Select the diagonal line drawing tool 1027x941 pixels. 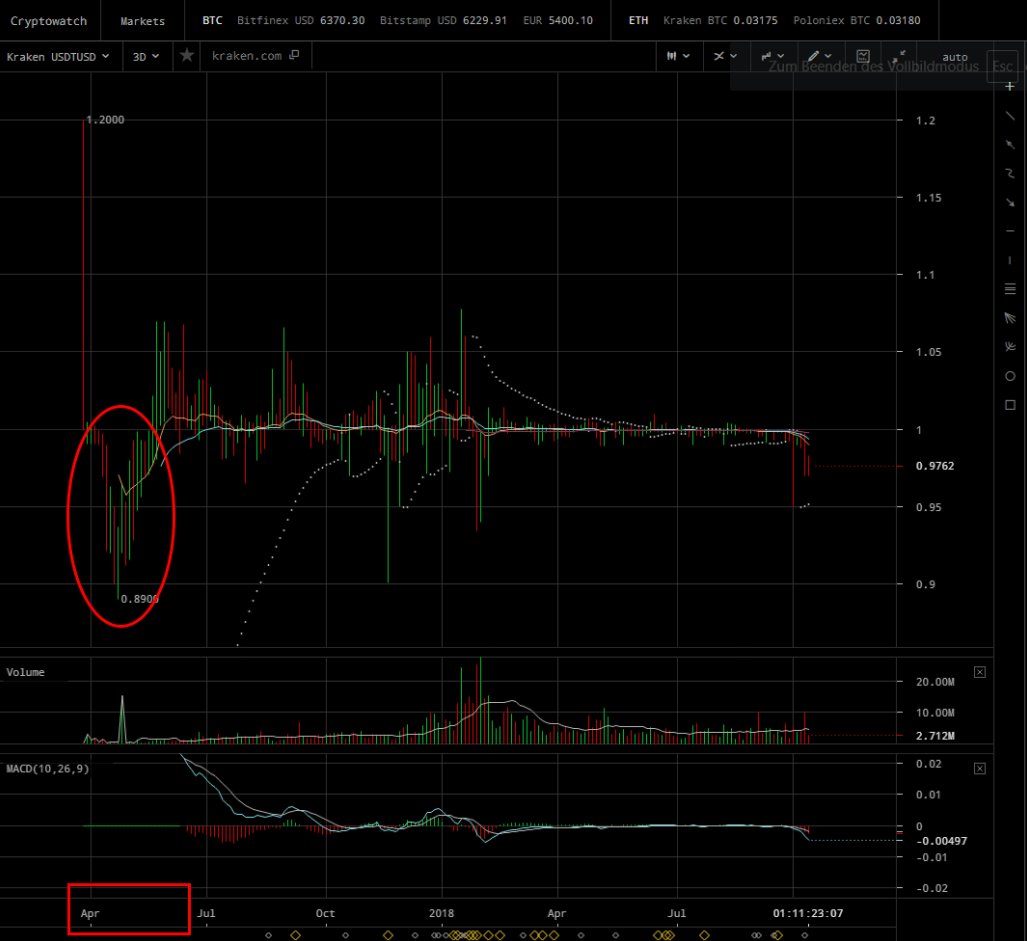(x=1010, y=116)
